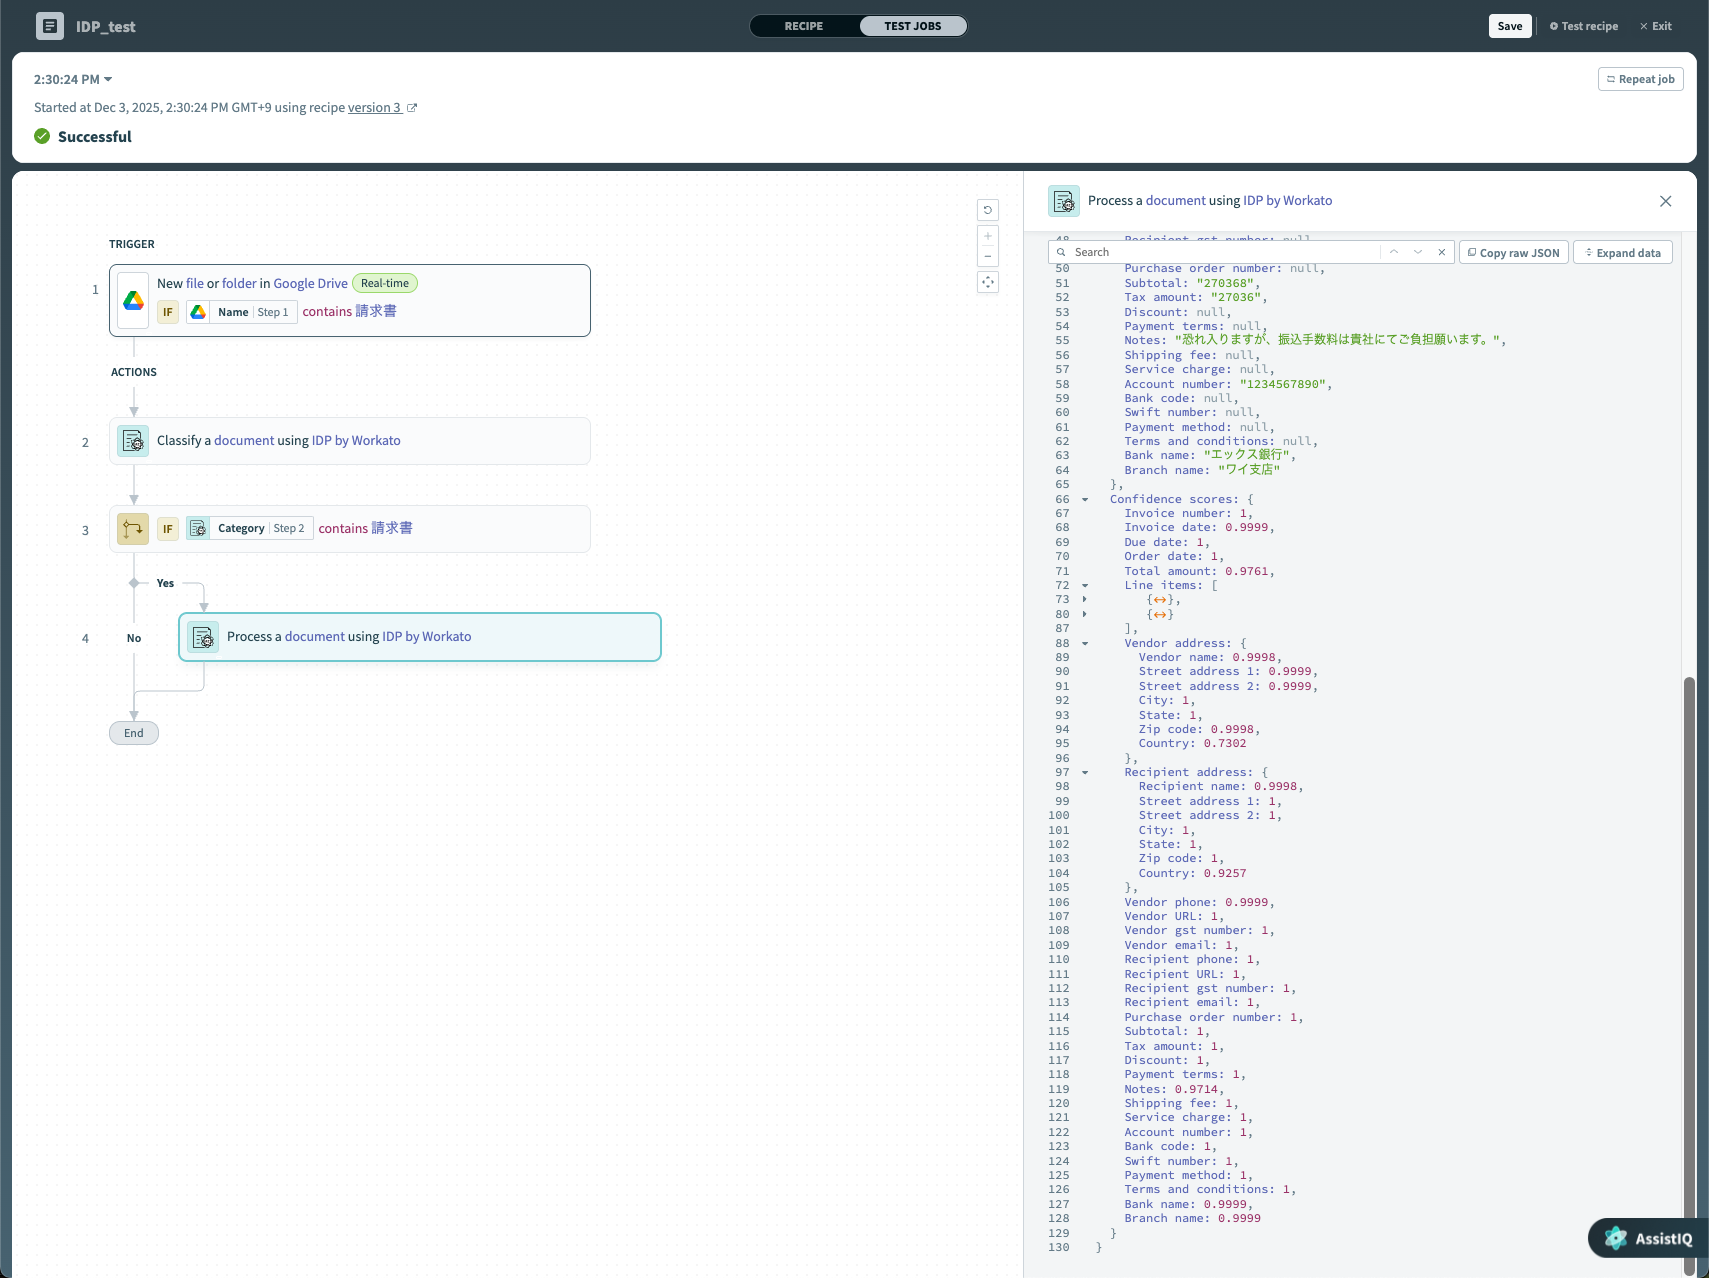Screen dimensions: 1709x1278
Task: Click the Branch name value ワイ支店
Action: tap(1249, 470)
